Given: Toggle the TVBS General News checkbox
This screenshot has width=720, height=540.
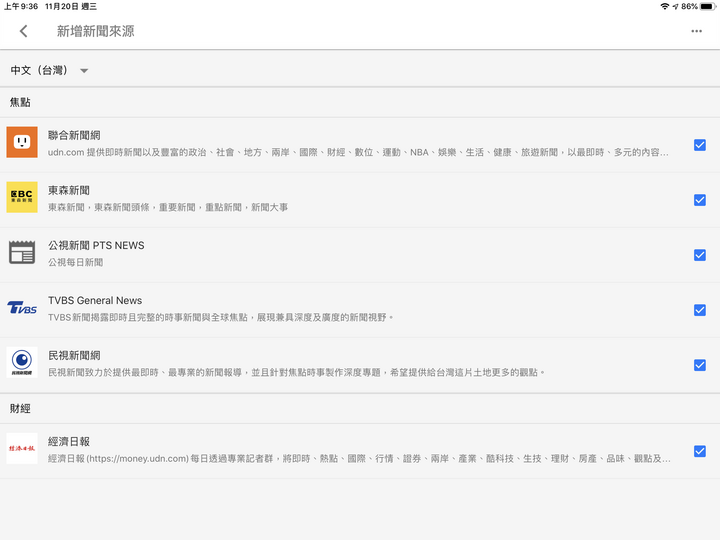Looking at the screenshot, I should click(x=699, y=310).
